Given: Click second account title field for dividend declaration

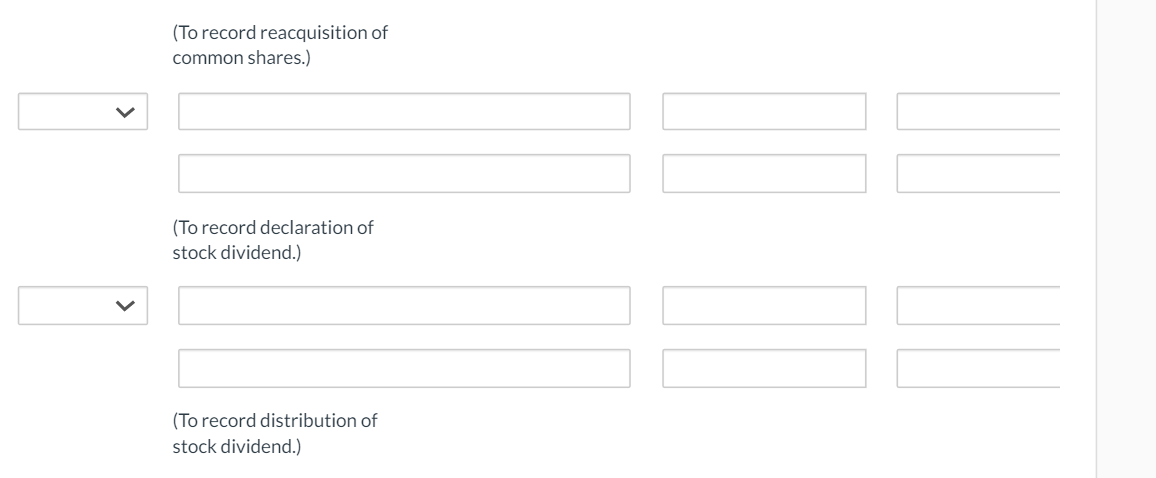Looking at the screenshot, I should (x=404, y=173).
